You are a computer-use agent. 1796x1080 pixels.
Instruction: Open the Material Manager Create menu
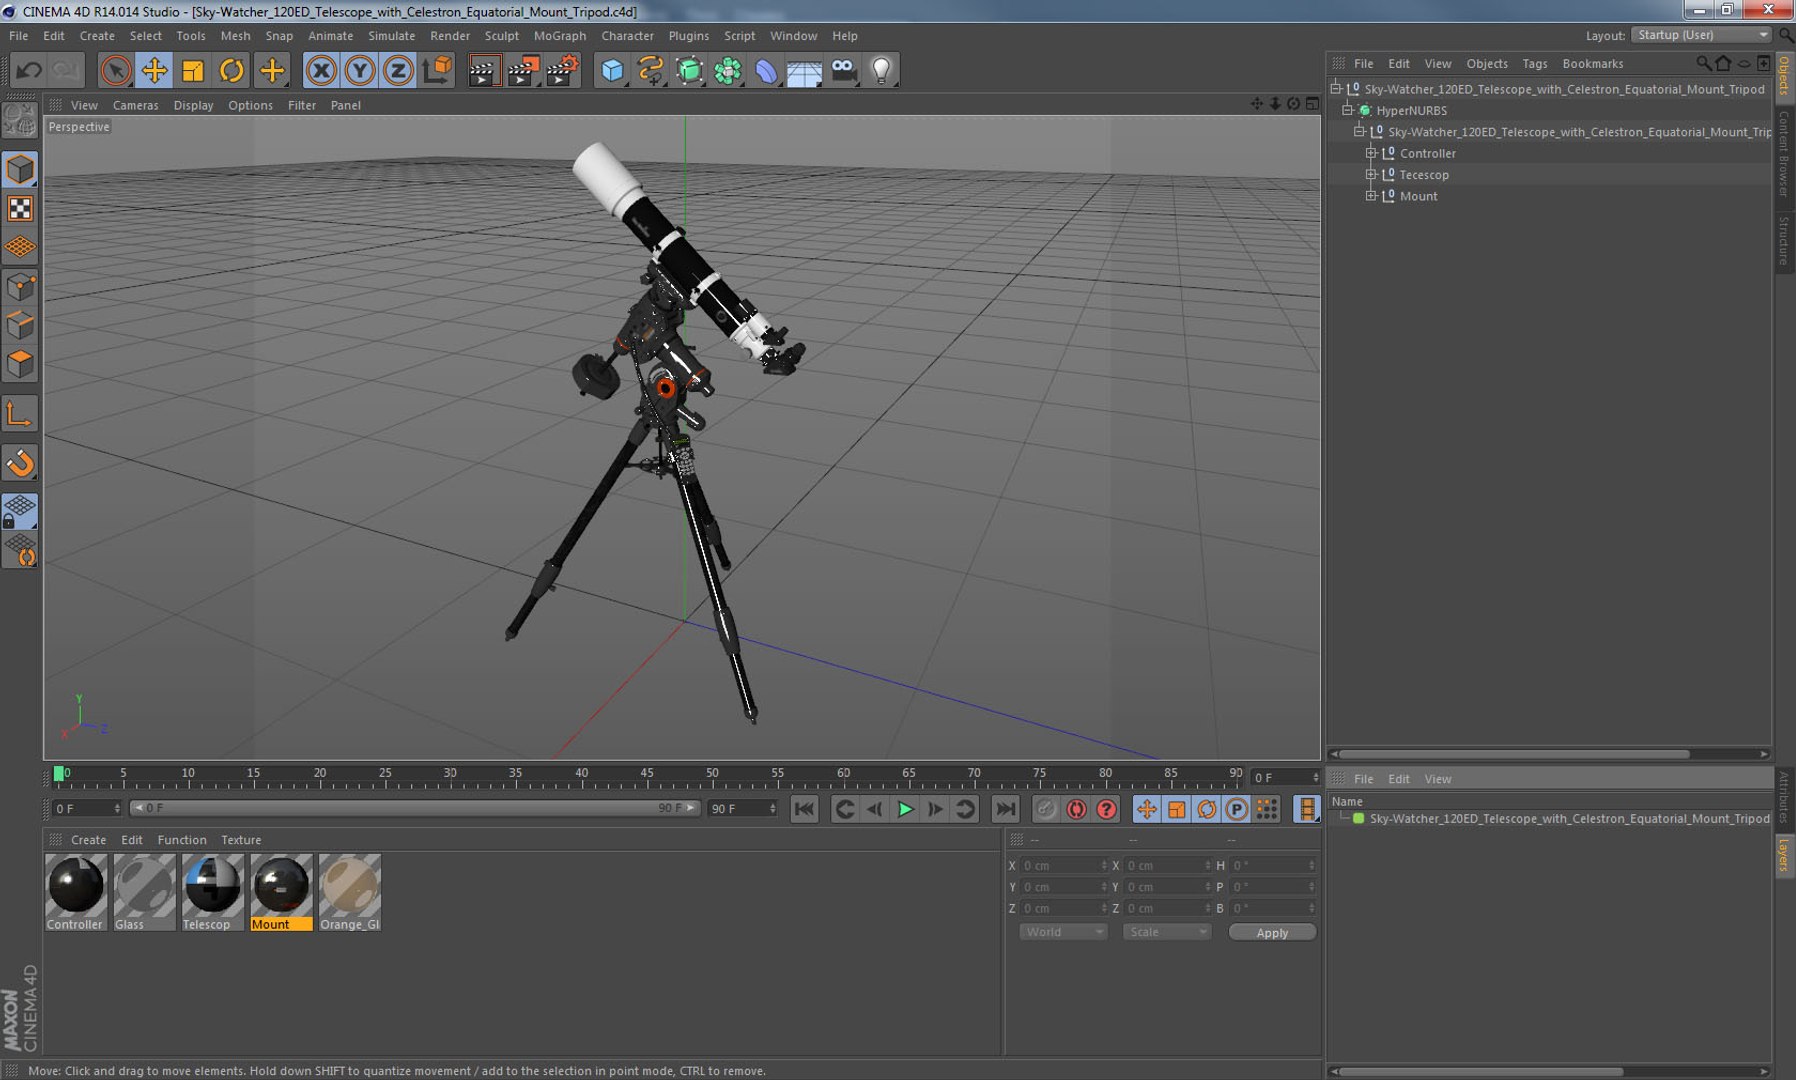88,840
